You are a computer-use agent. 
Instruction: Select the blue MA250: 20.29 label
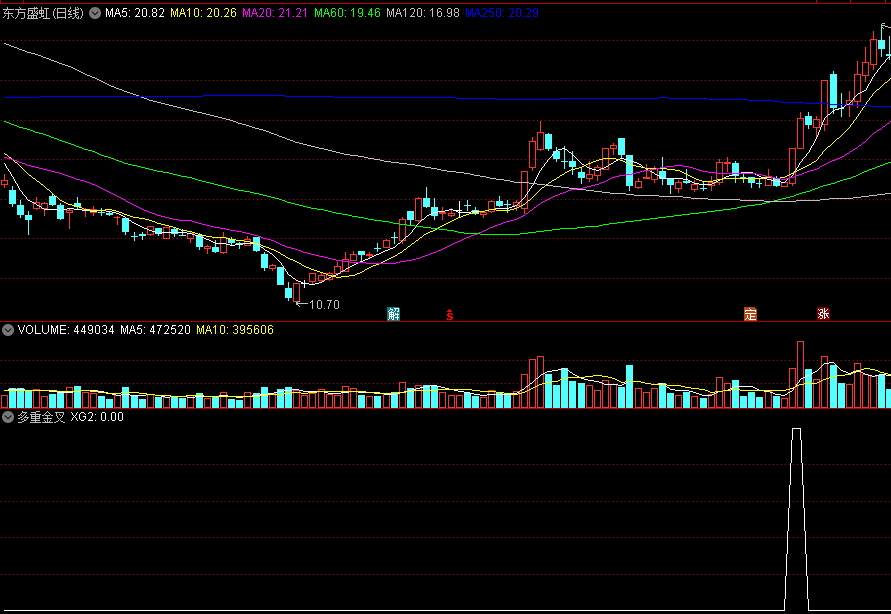502,12
